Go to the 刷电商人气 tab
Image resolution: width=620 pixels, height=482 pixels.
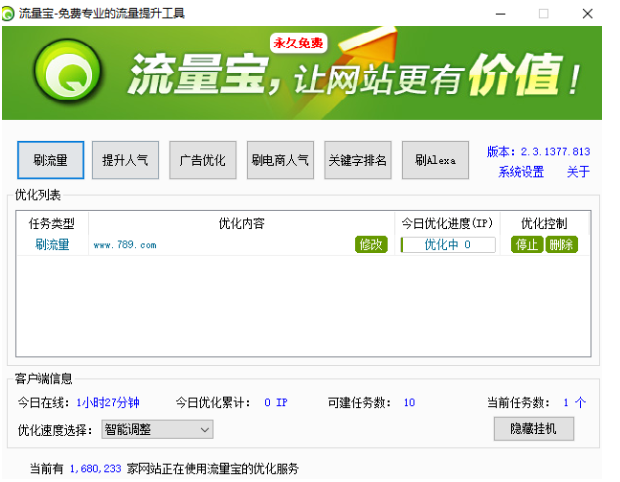(280, 160)
